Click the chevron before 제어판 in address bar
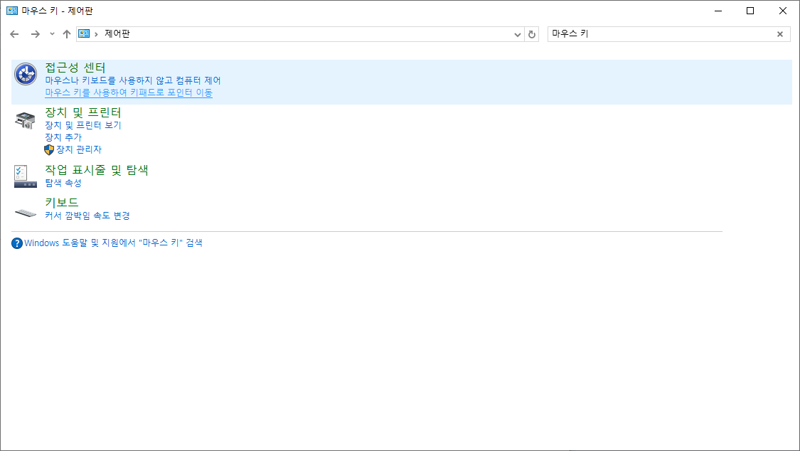The width and height of the screenshot is (800, 451). click(96, 34)
